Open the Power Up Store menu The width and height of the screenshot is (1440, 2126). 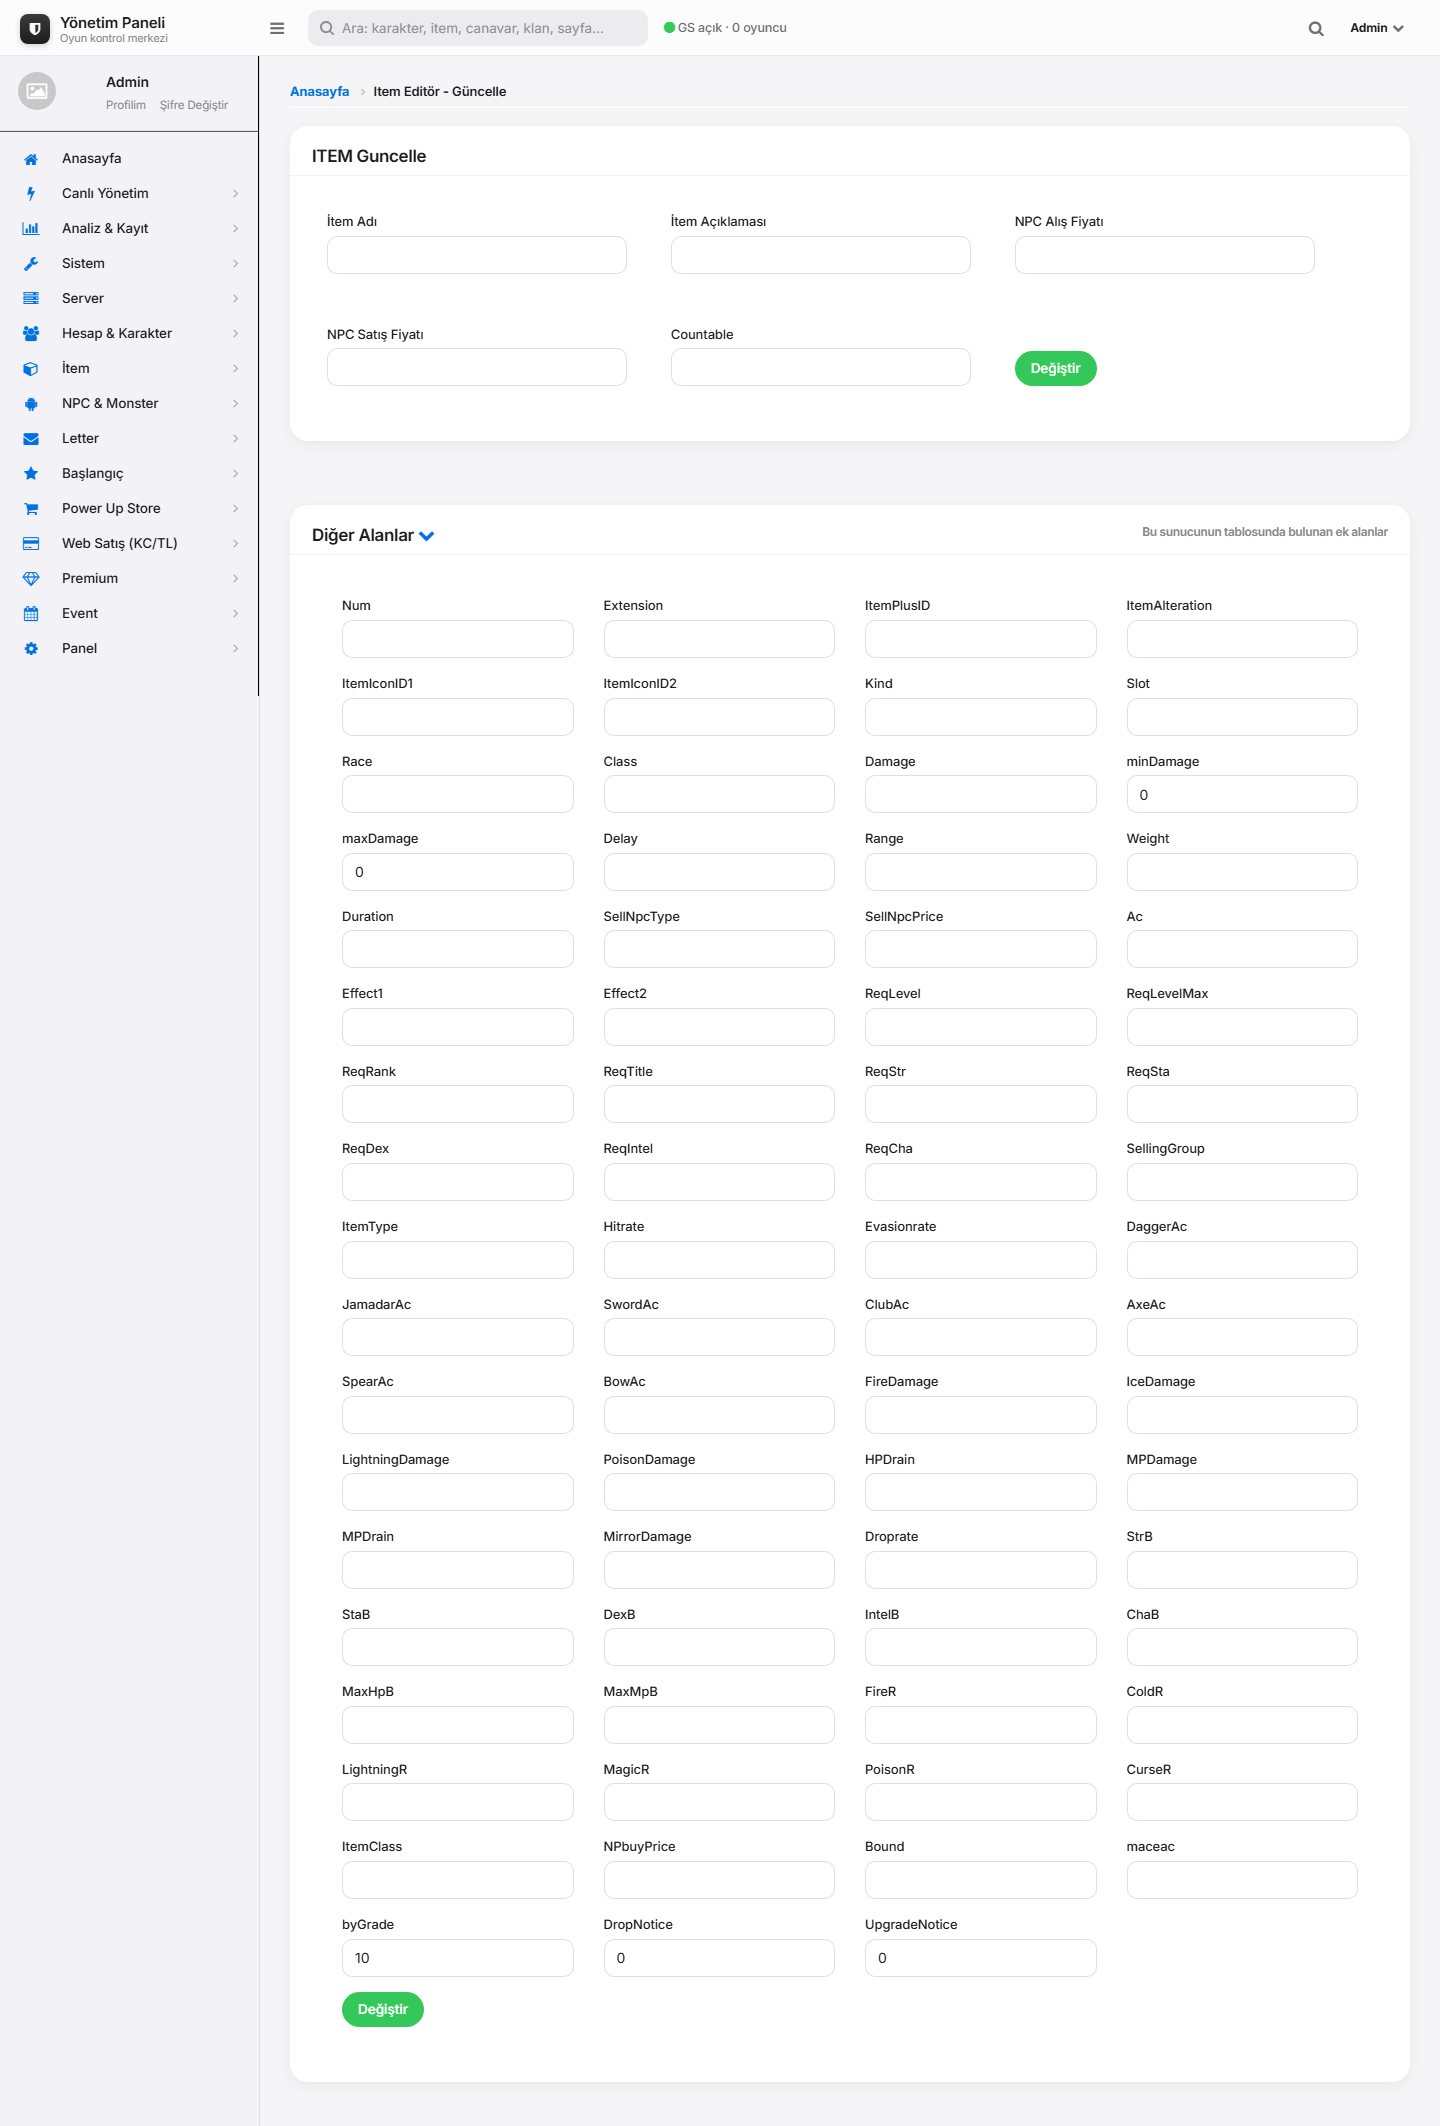pos(129,509)
